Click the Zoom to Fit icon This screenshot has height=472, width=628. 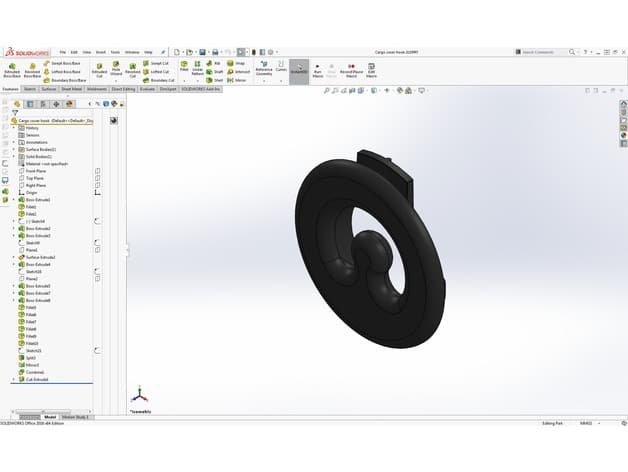326,91
